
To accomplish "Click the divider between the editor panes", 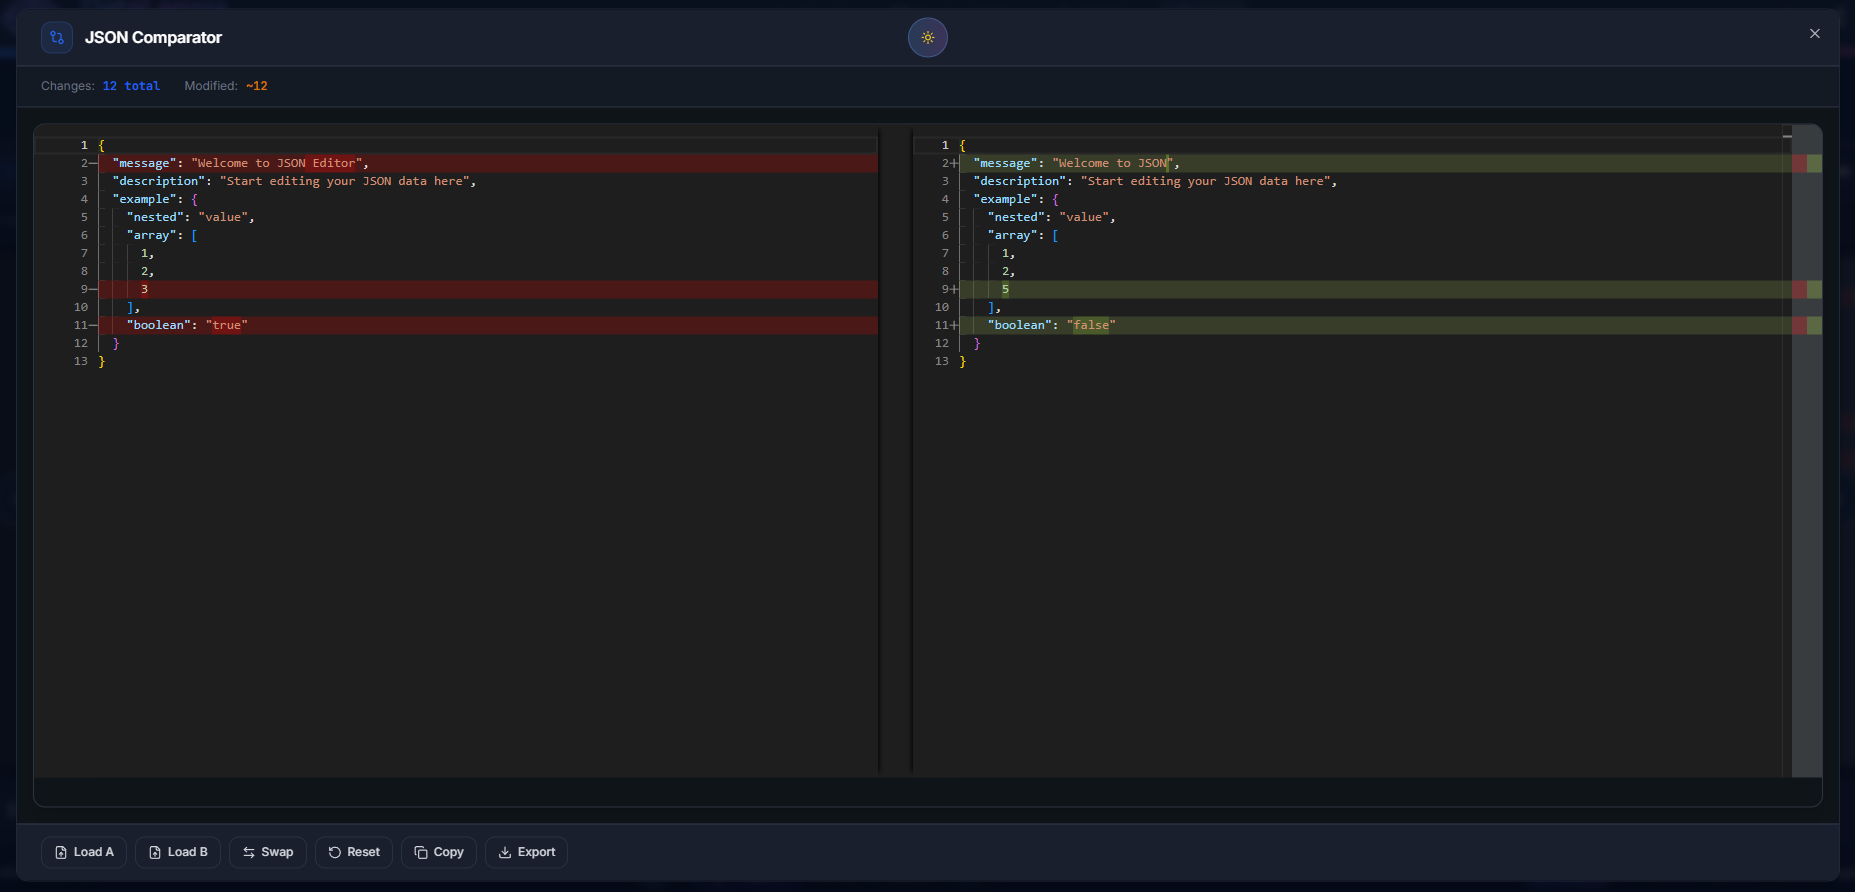I will click(895, 450).
